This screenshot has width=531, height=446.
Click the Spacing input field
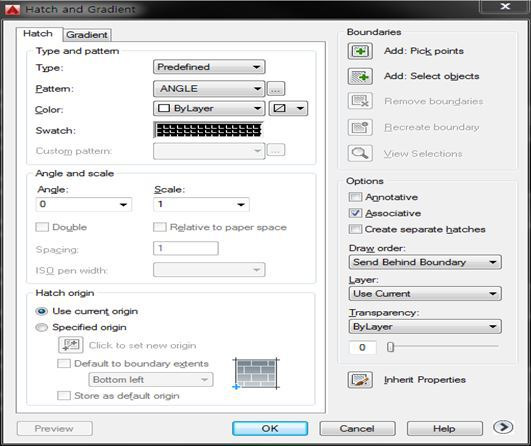point(186,248)
